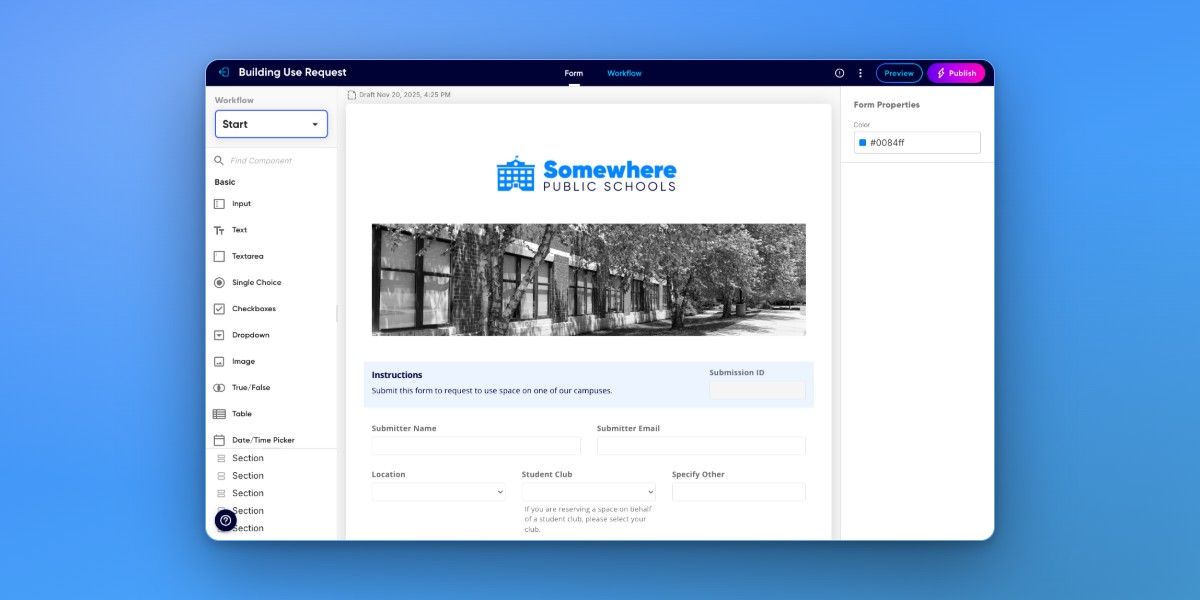Click the Preview button
Image resolution: width=1200 pixels, height=600 pixels.
899,73
